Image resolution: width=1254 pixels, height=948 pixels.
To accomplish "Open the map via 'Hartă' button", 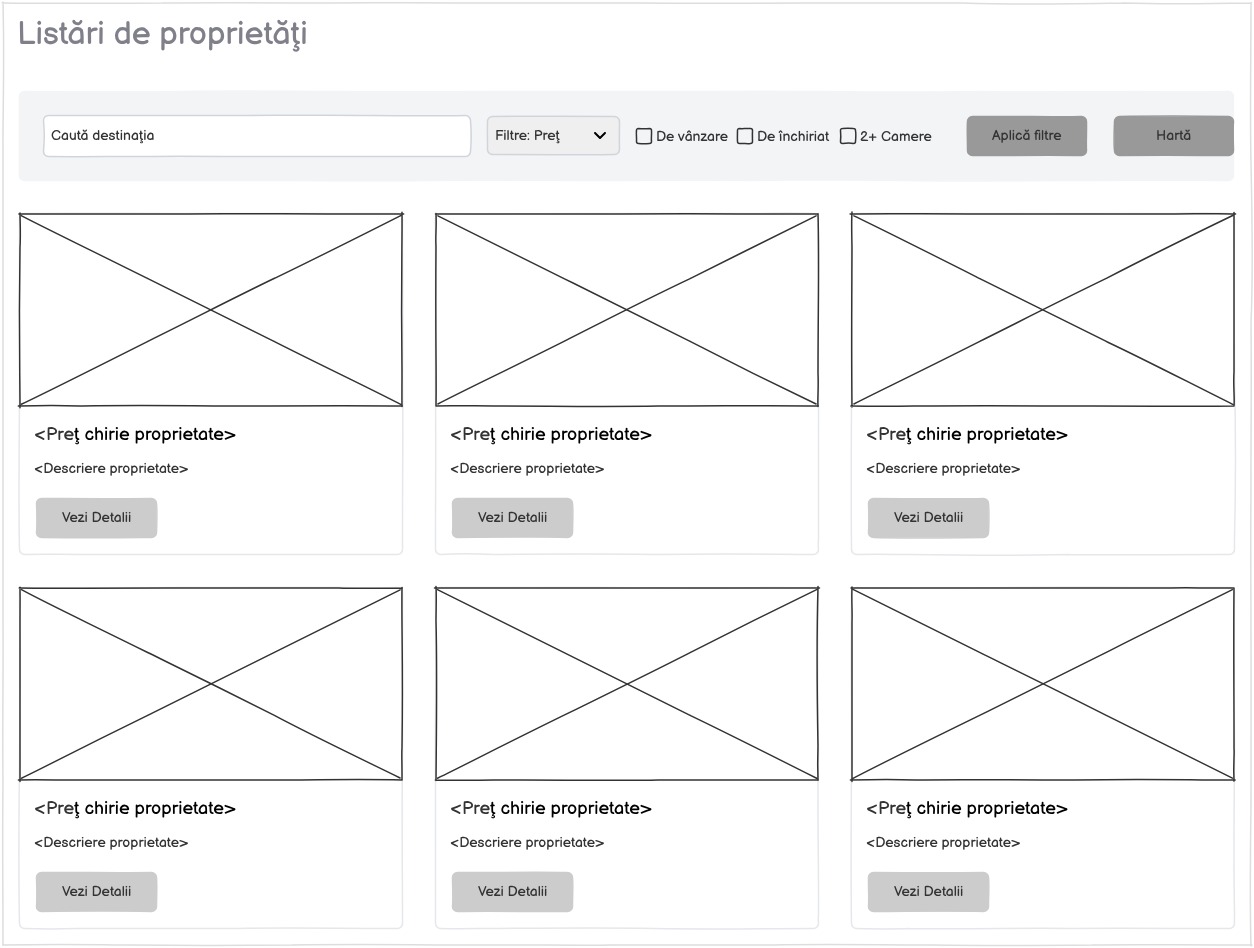I will (x=1173, y=136).
